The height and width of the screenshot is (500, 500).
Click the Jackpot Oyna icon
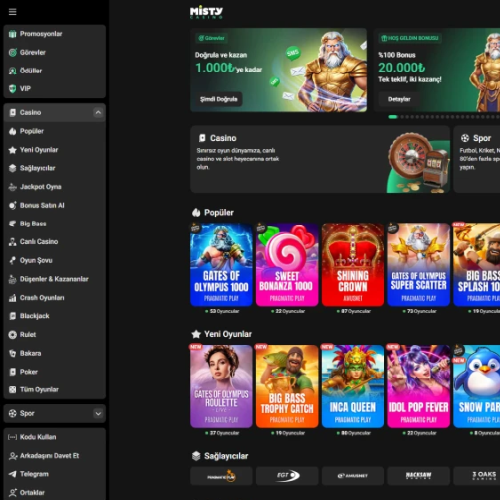point(12,187)
